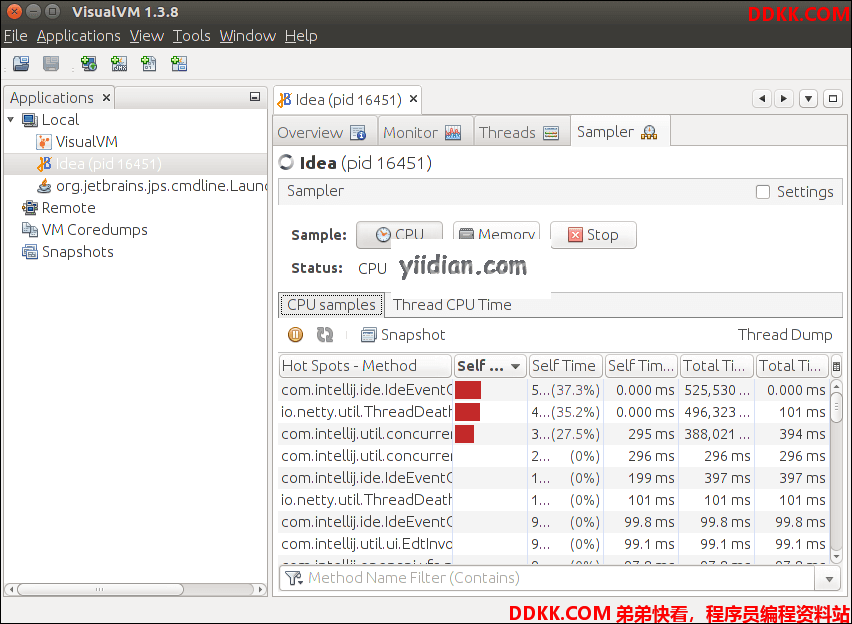The width and height of the screenshot is (852, 624).
Task: Open the Applications menu
Action: click(x=79, y=36)
